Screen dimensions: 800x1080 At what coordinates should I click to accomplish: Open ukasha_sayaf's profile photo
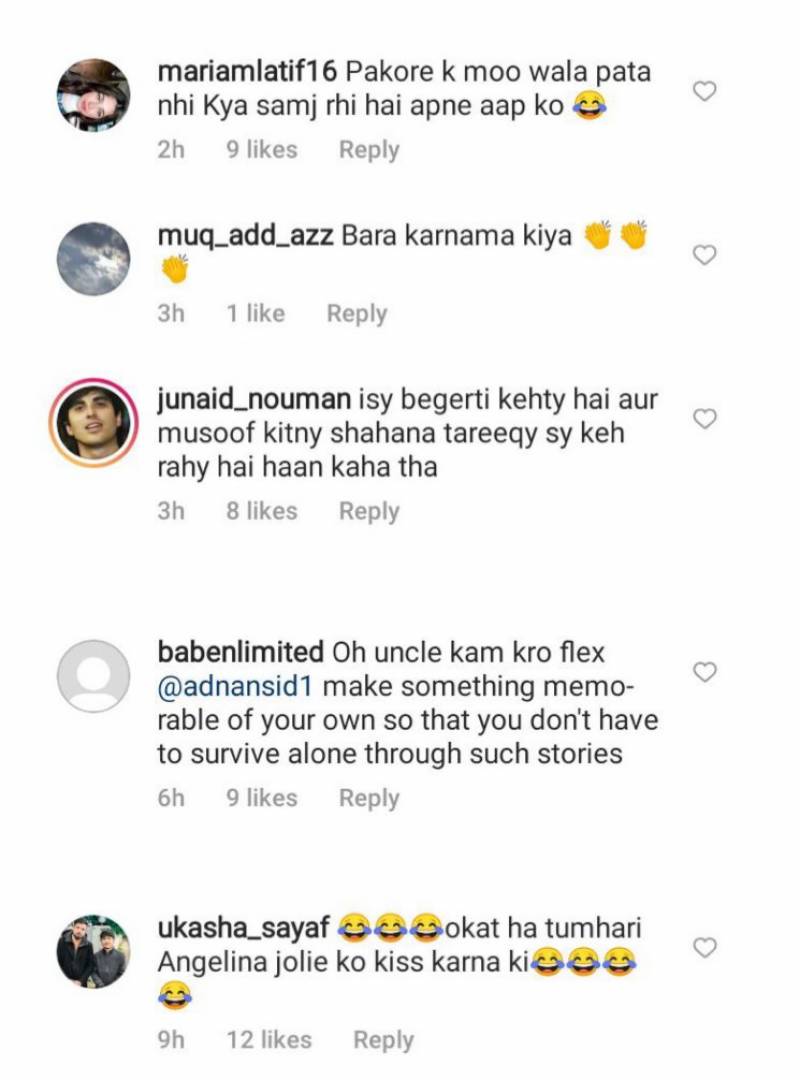click(93, 950)
